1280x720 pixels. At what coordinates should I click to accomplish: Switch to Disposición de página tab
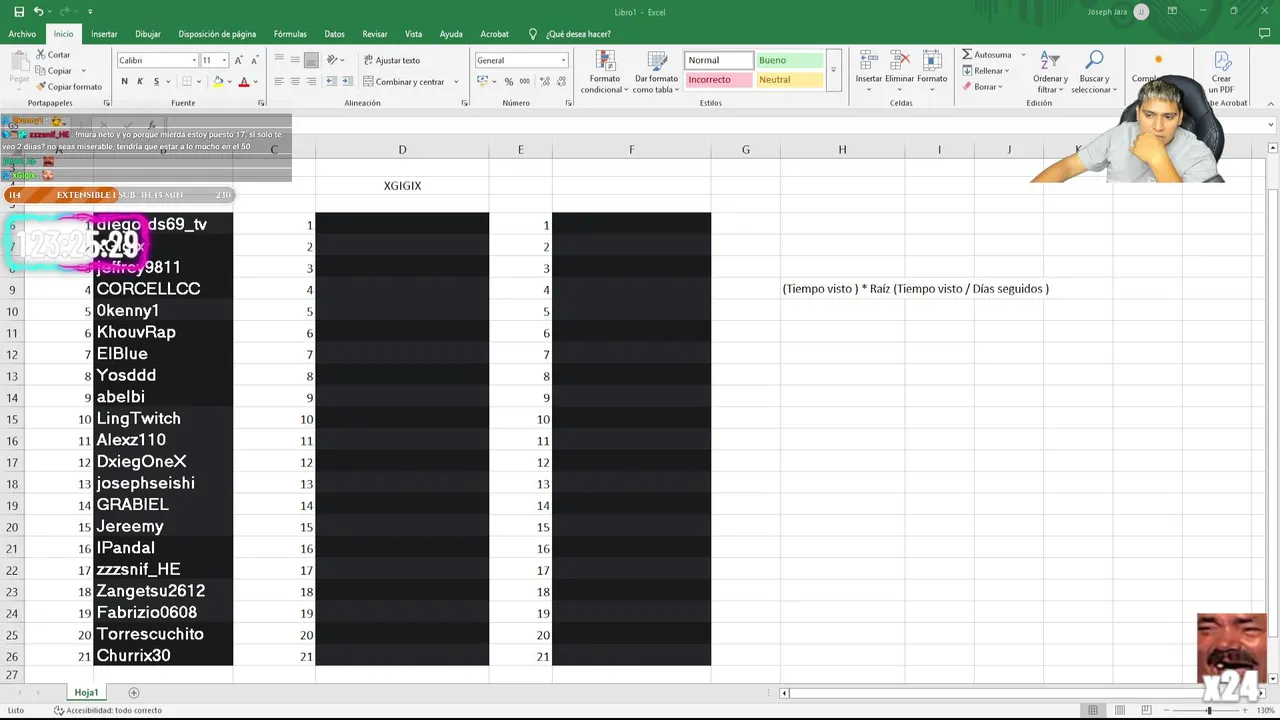coord(217,34)
